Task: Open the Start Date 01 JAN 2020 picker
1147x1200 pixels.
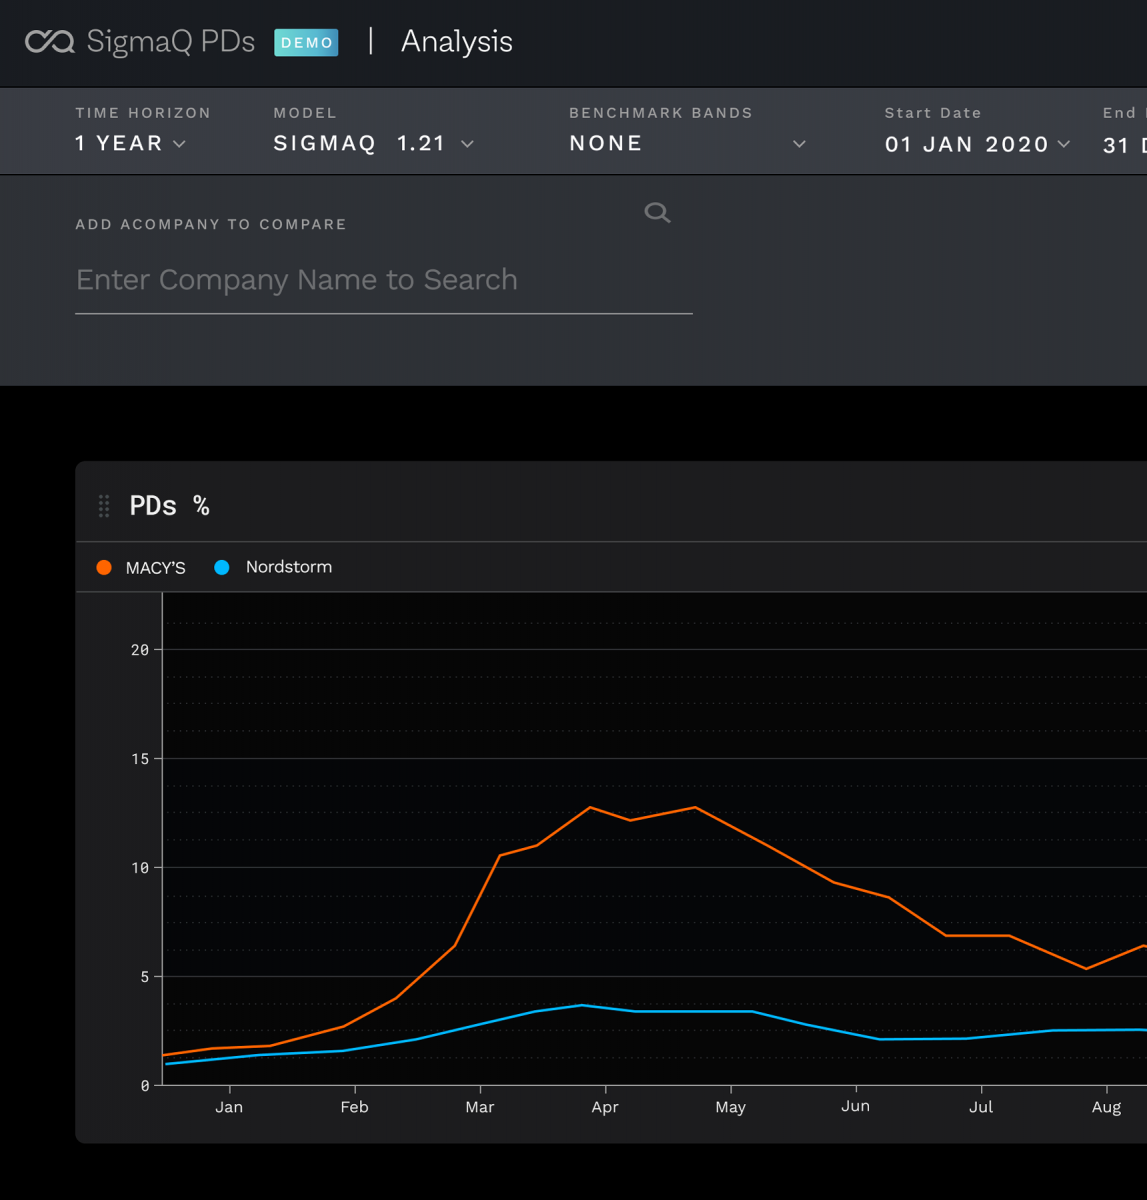Action: (x=977, y=145)
